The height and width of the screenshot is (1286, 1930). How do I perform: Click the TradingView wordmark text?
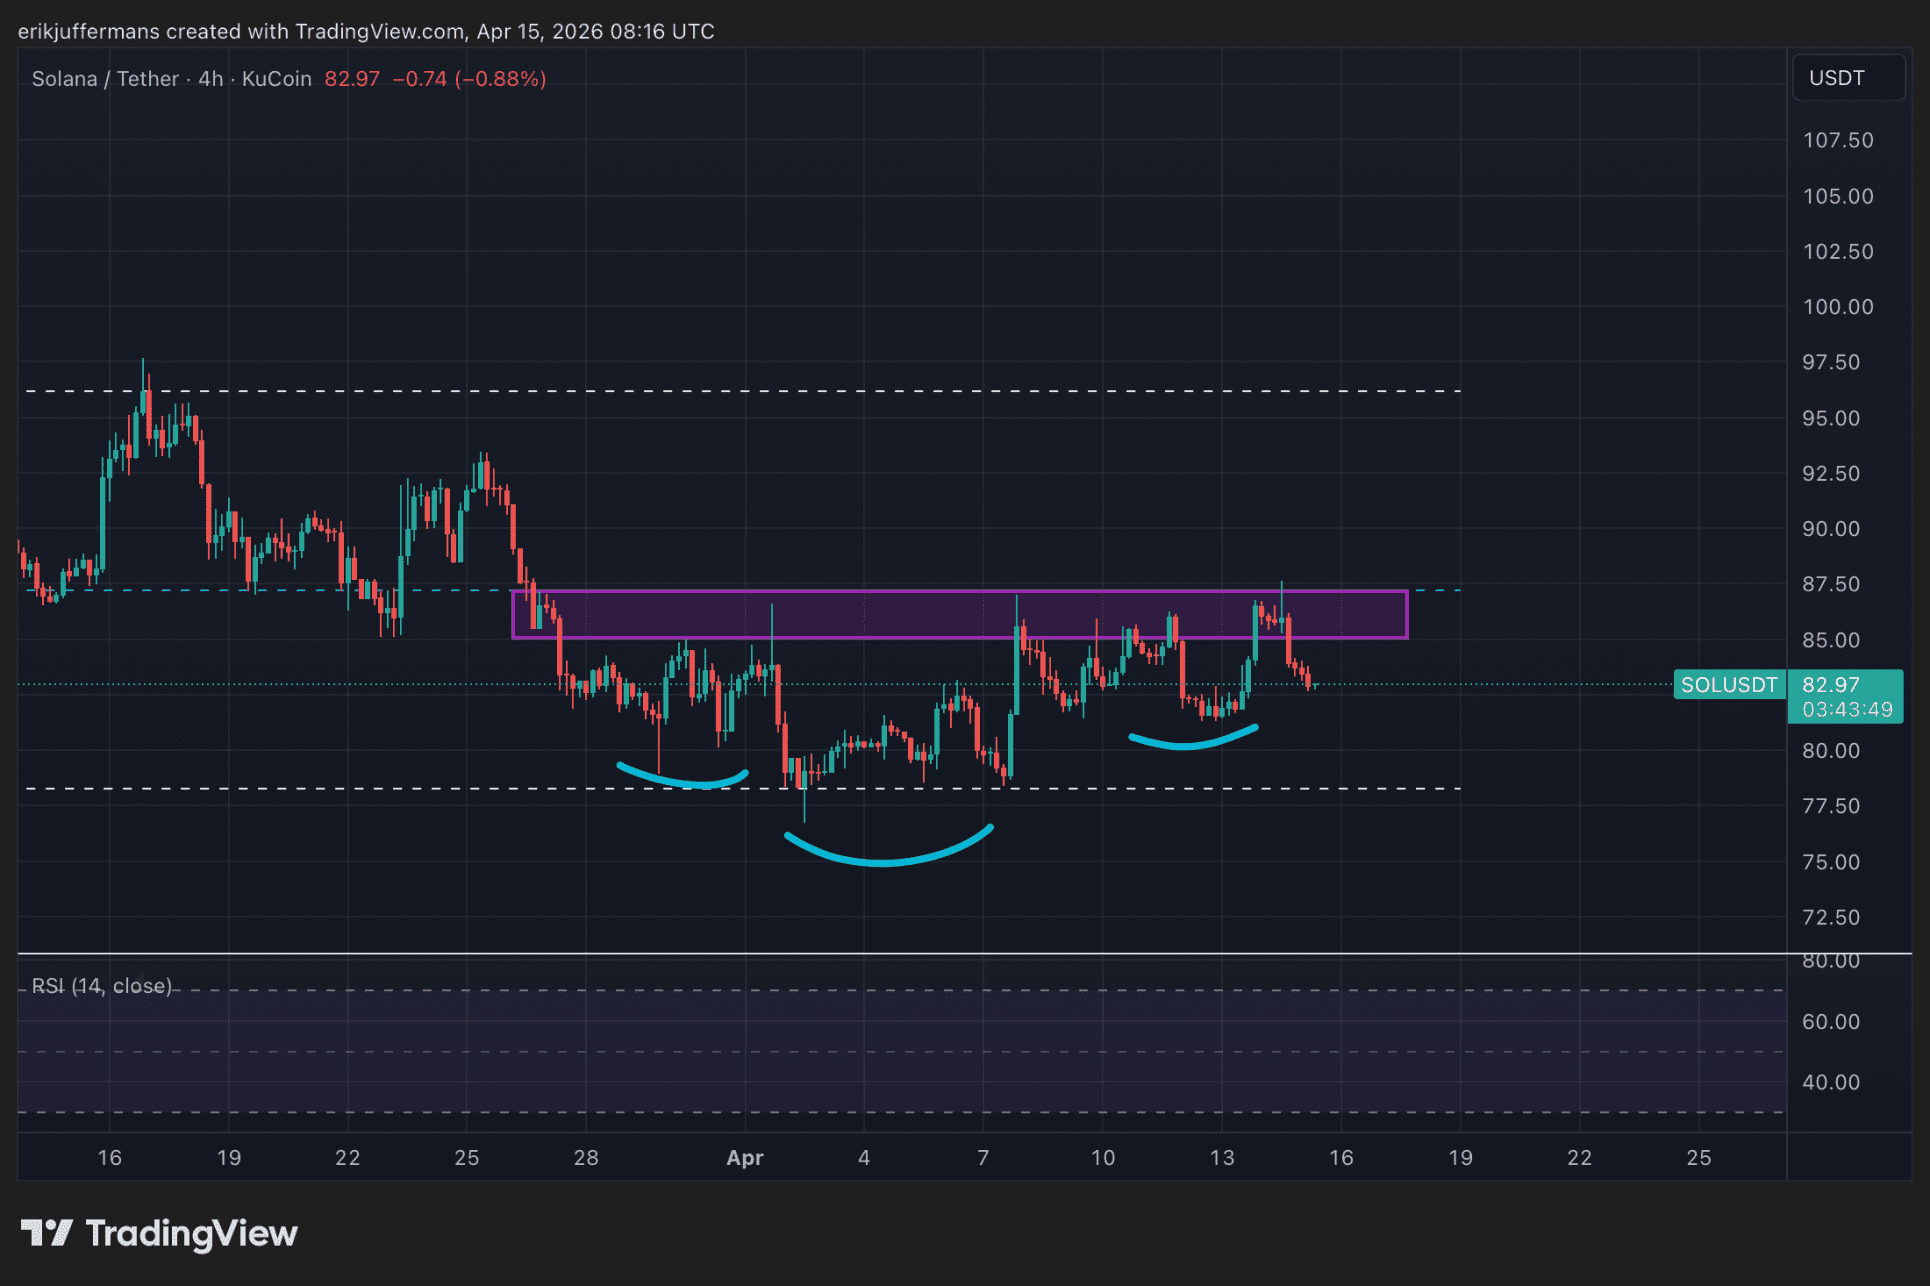tap(191, 1233)
